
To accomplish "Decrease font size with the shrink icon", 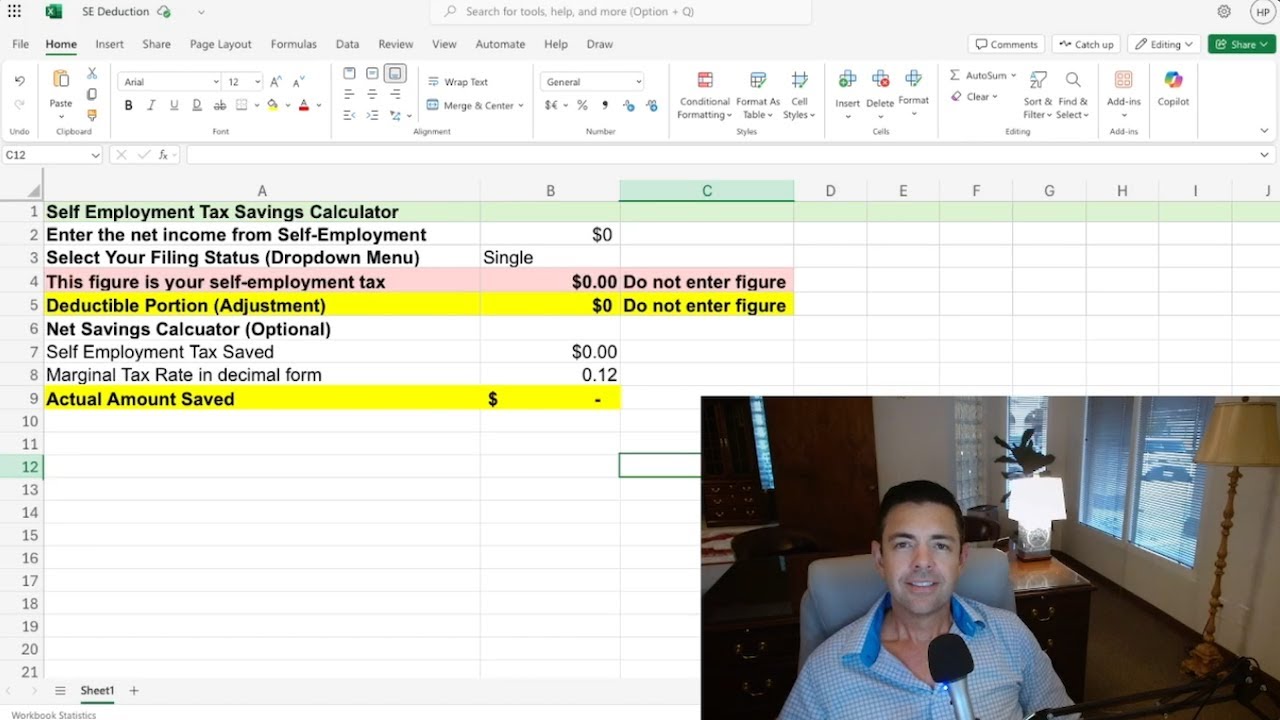I will pos(298,82).
